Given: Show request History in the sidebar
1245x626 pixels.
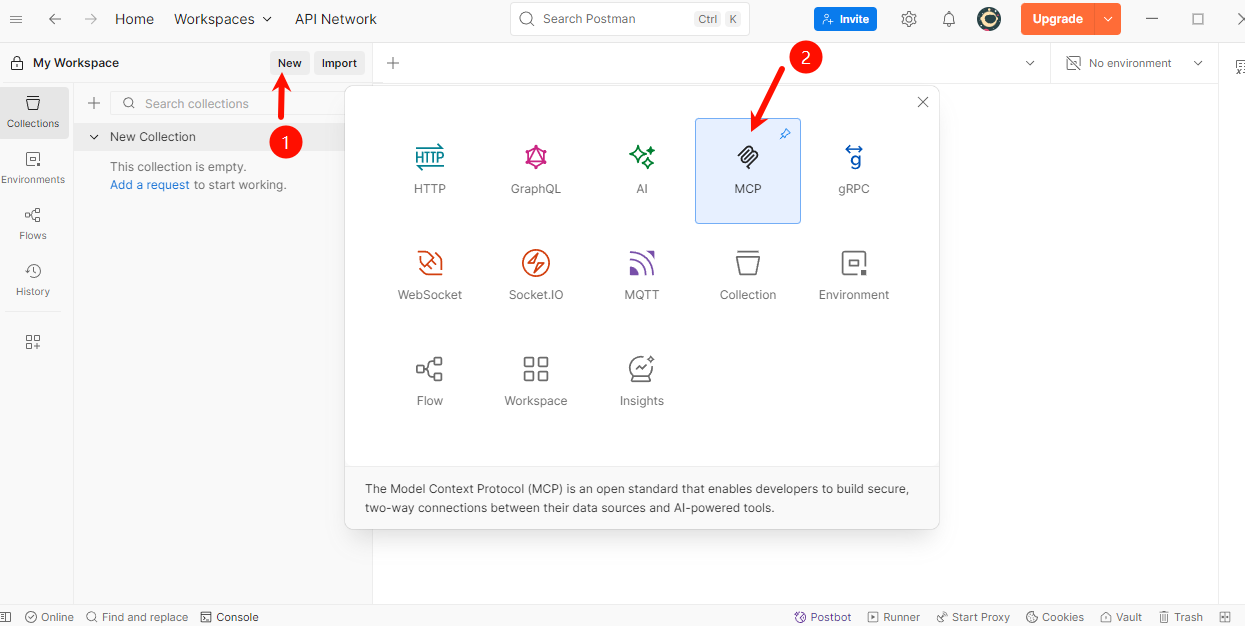Looking at the screenshot, I should click(33, 280).
